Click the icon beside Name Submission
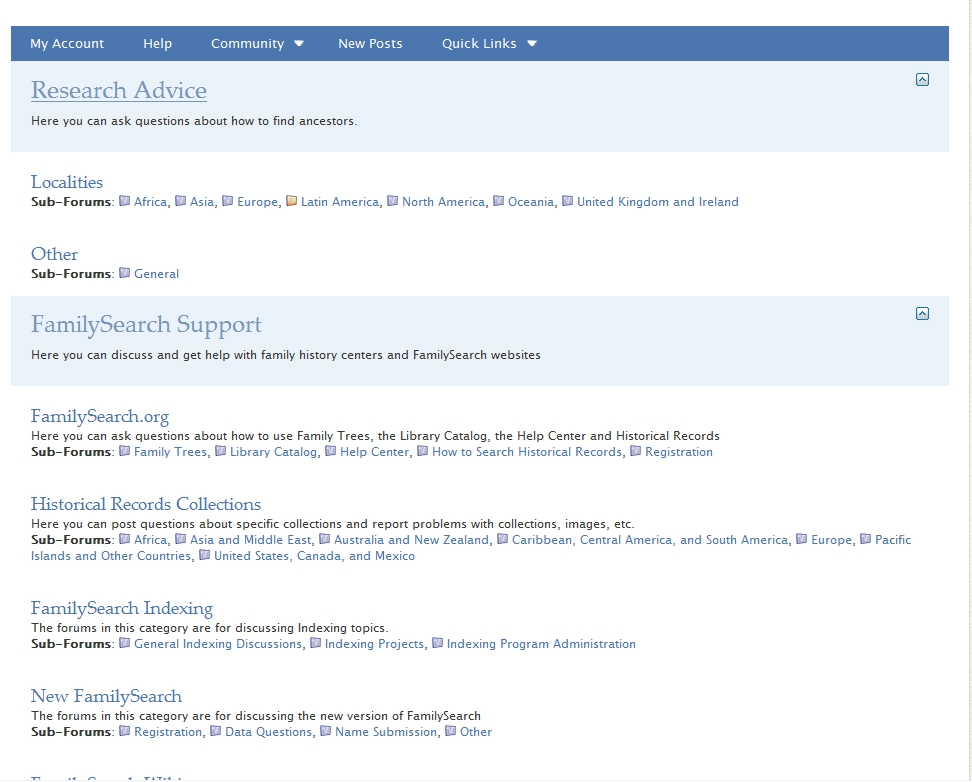972x782 pixels. pyautogui.click(x=325, y=731)
